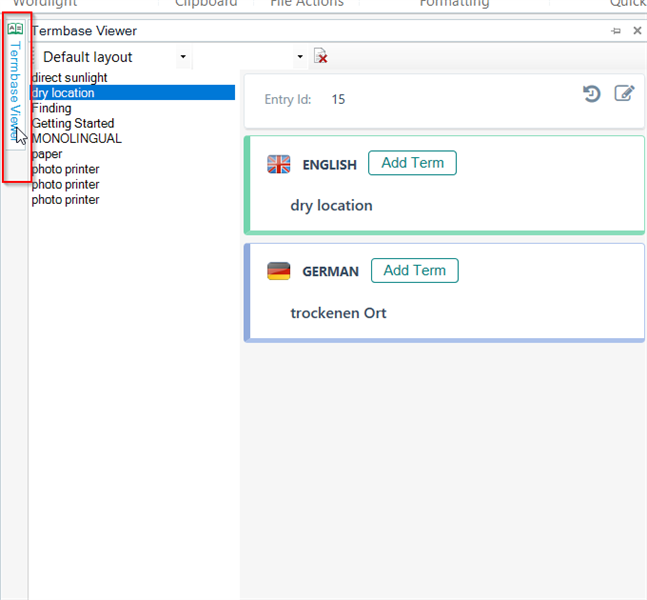Click the English term 'dry location' in entry
This screenshot has width=647, height=600.
(331, 206)
